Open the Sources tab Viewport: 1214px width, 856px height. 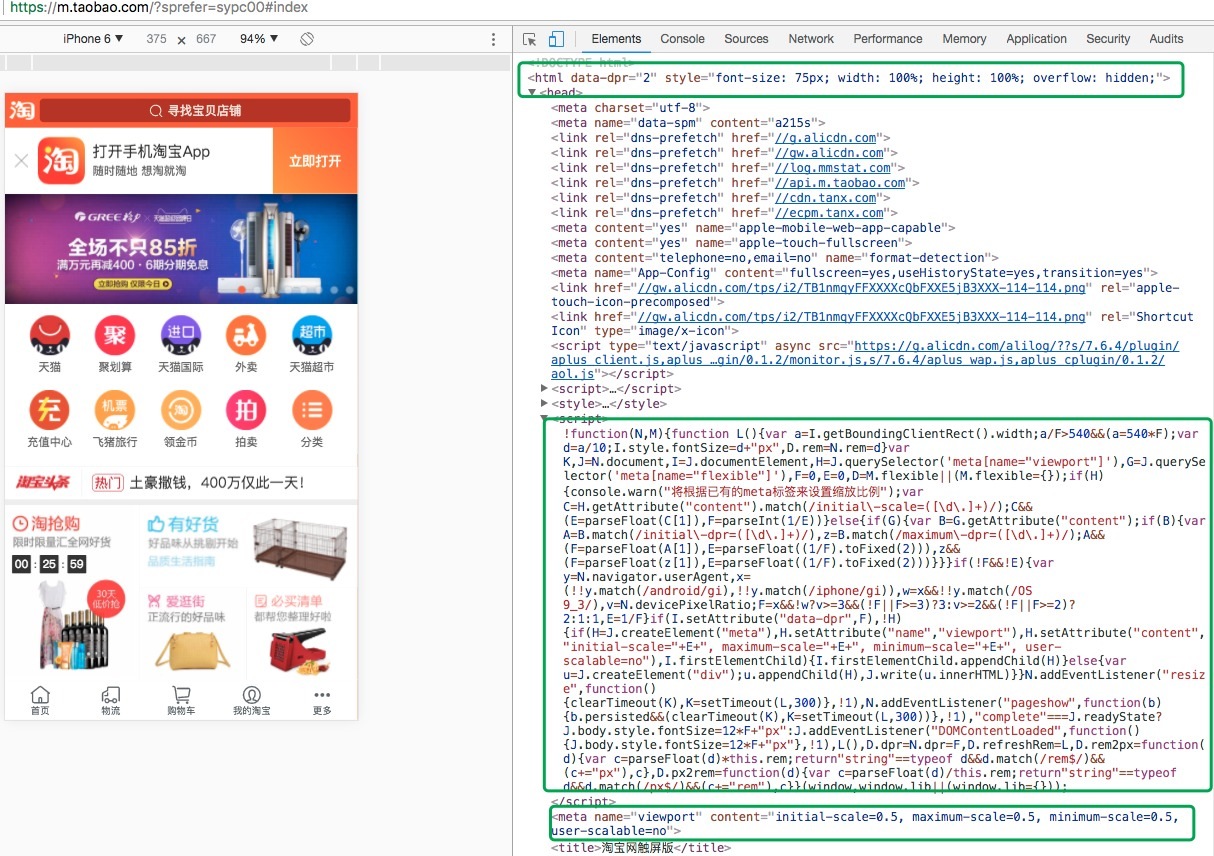pos(746,39)
